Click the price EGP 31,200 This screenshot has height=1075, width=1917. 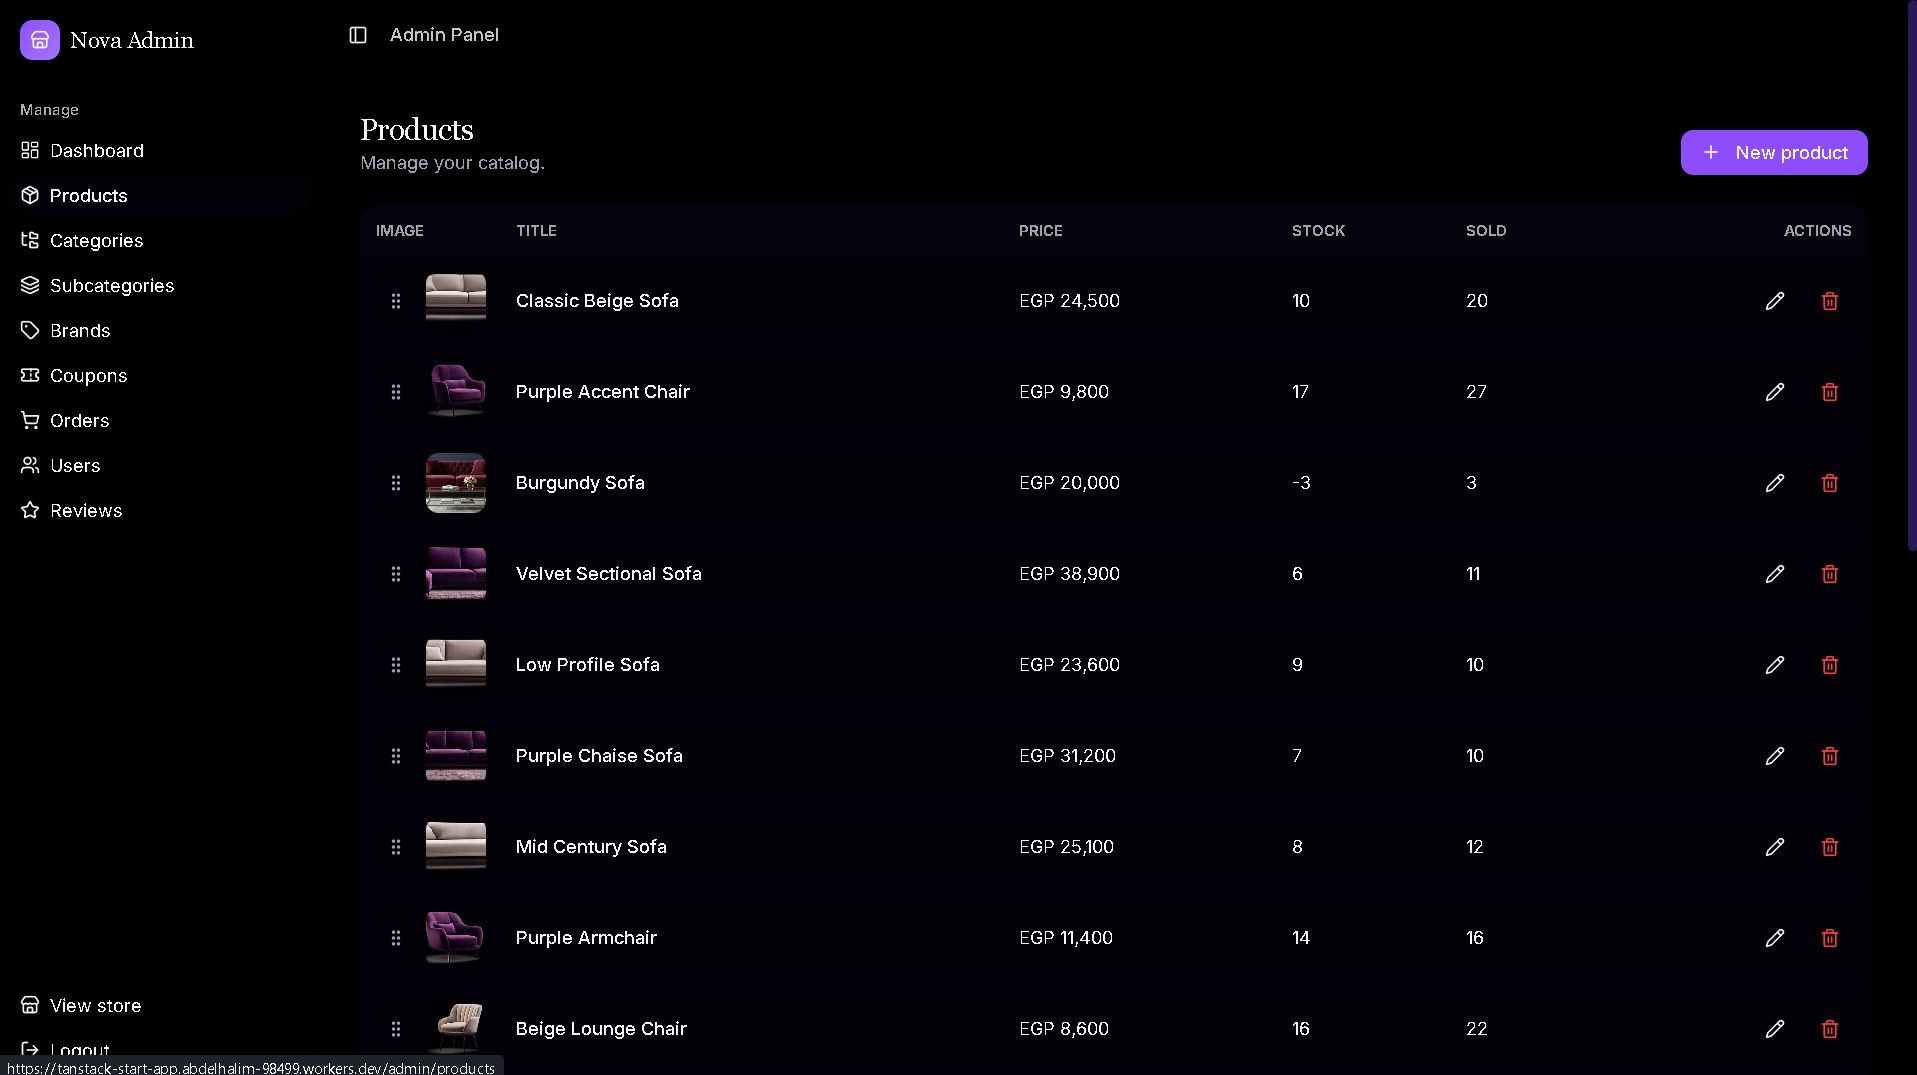tap(1067, 756)
